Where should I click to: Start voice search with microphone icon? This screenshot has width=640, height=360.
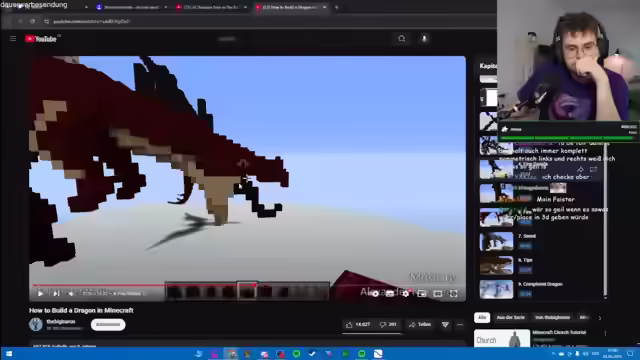coord(424,39)
